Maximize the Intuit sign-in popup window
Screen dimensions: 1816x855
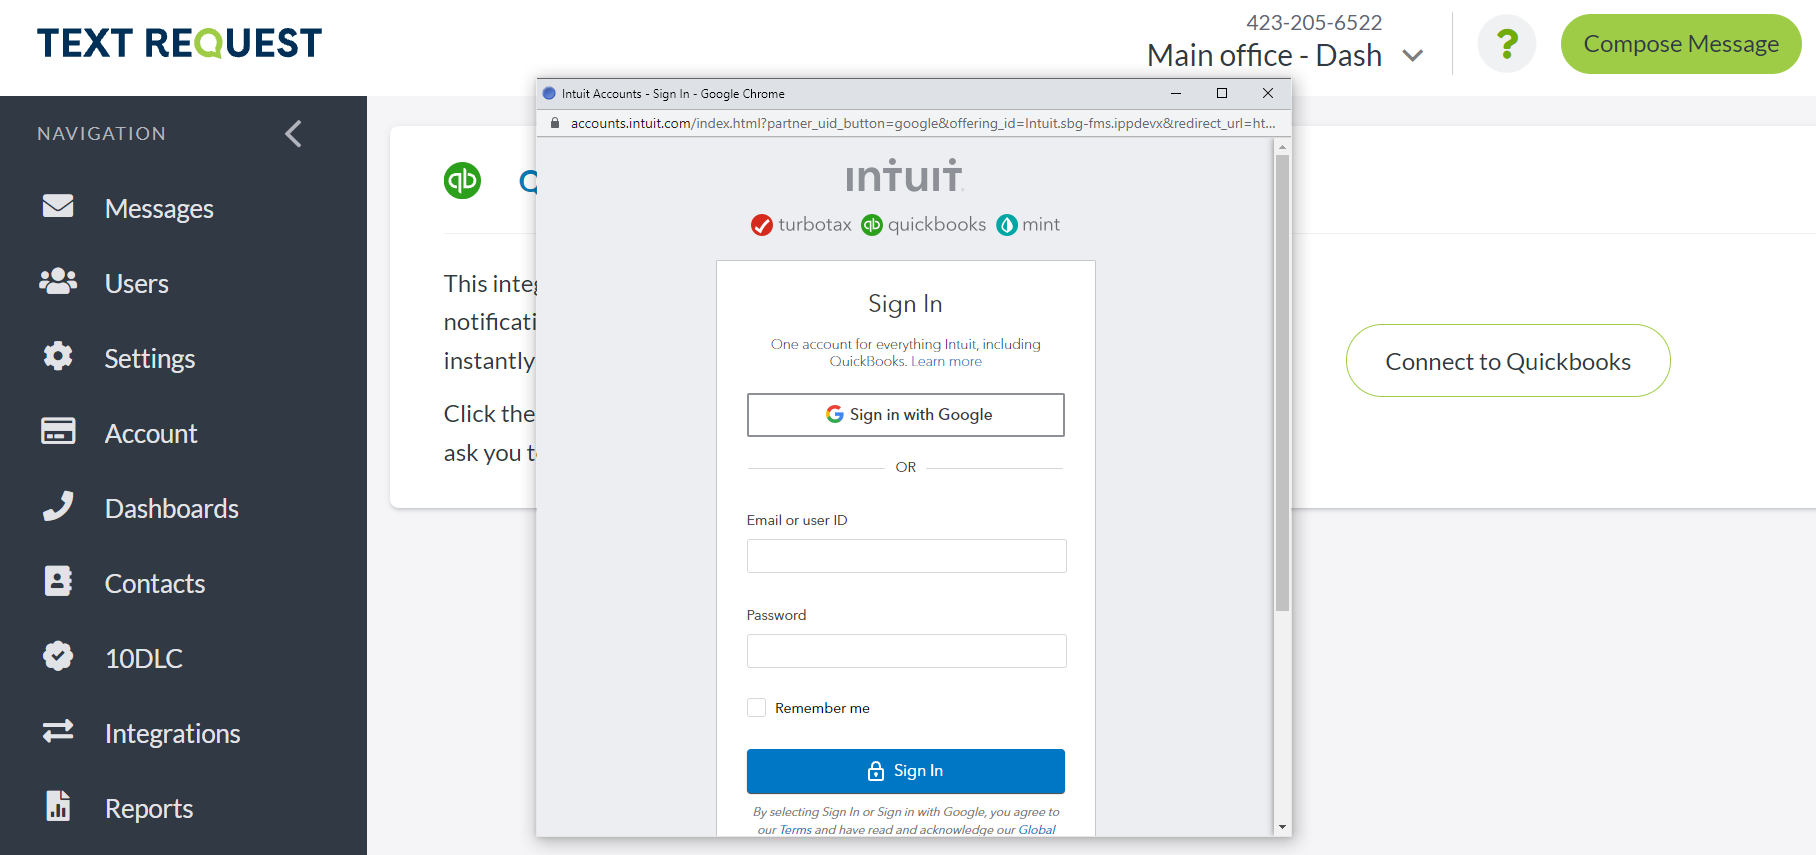point(1222,93)
